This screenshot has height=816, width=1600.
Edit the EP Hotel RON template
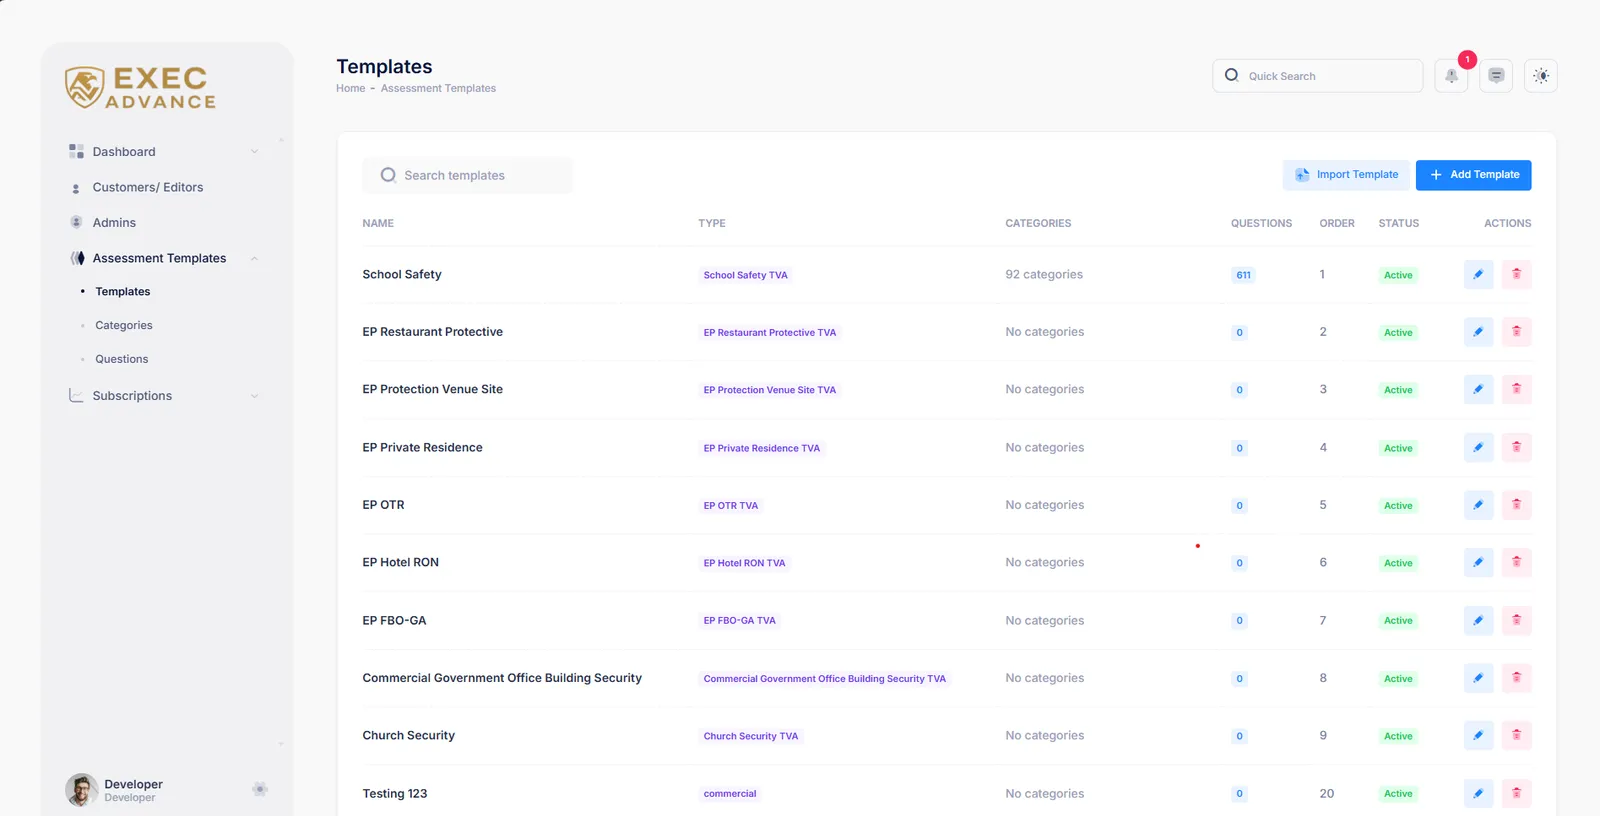click(x=1478, y=562)
